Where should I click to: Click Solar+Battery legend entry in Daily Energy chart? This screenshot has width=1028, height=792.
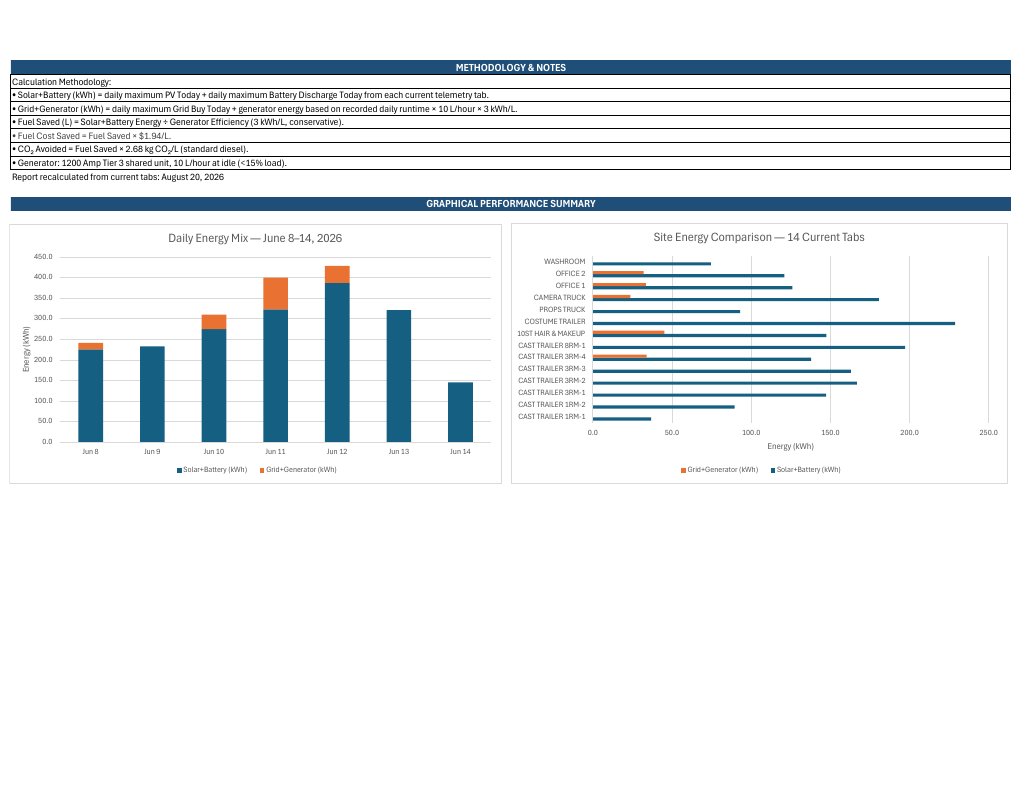tap(212, 470)
